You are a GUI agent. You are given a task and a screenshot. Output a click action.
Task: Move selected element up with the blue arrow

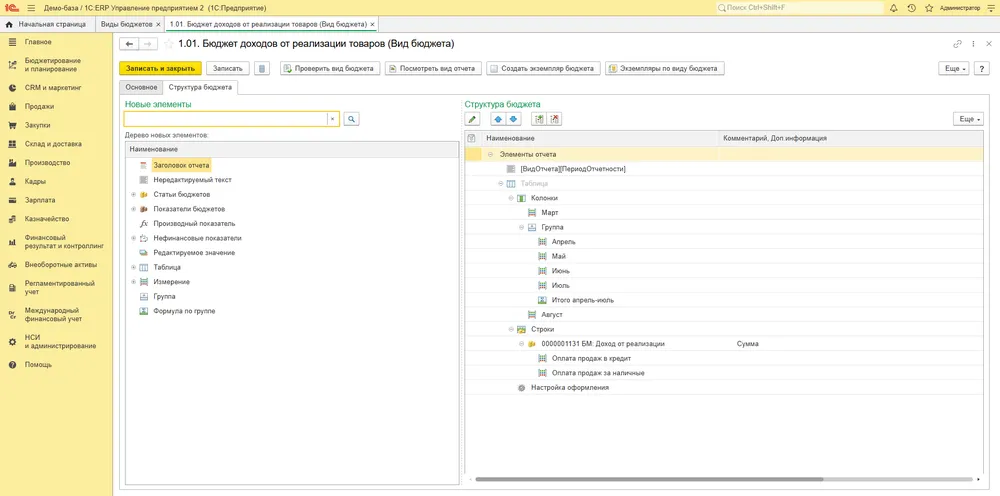click(499, 119)
